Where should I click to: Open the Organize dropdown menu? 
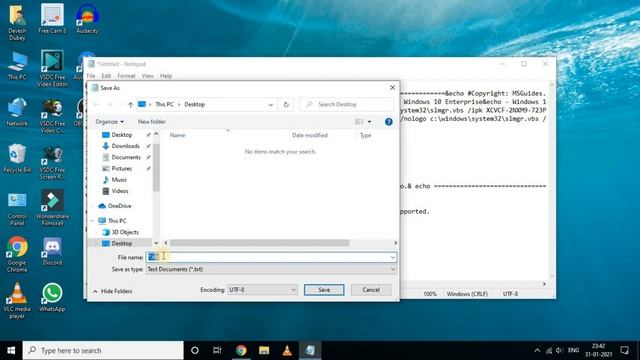pos(109,122)
